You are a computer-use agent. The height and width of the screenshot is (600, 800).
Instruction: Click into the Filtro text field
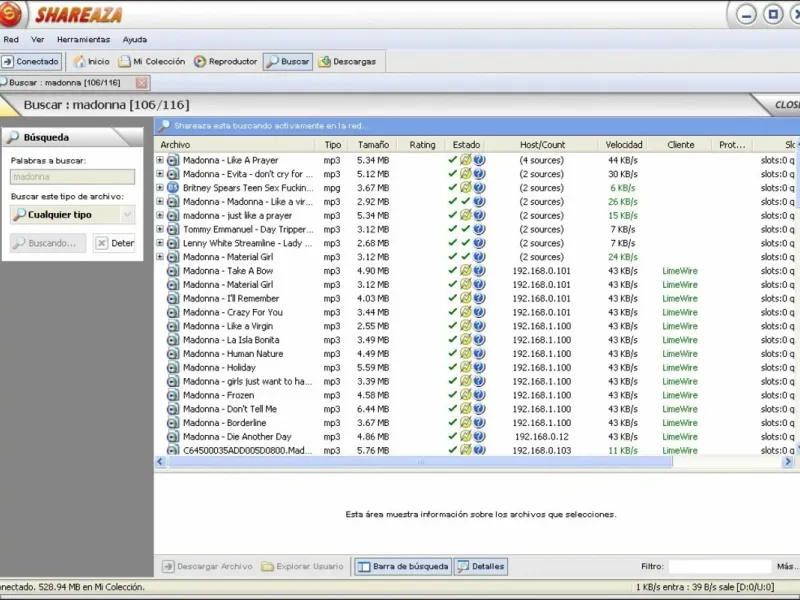[x=719, y=567]
